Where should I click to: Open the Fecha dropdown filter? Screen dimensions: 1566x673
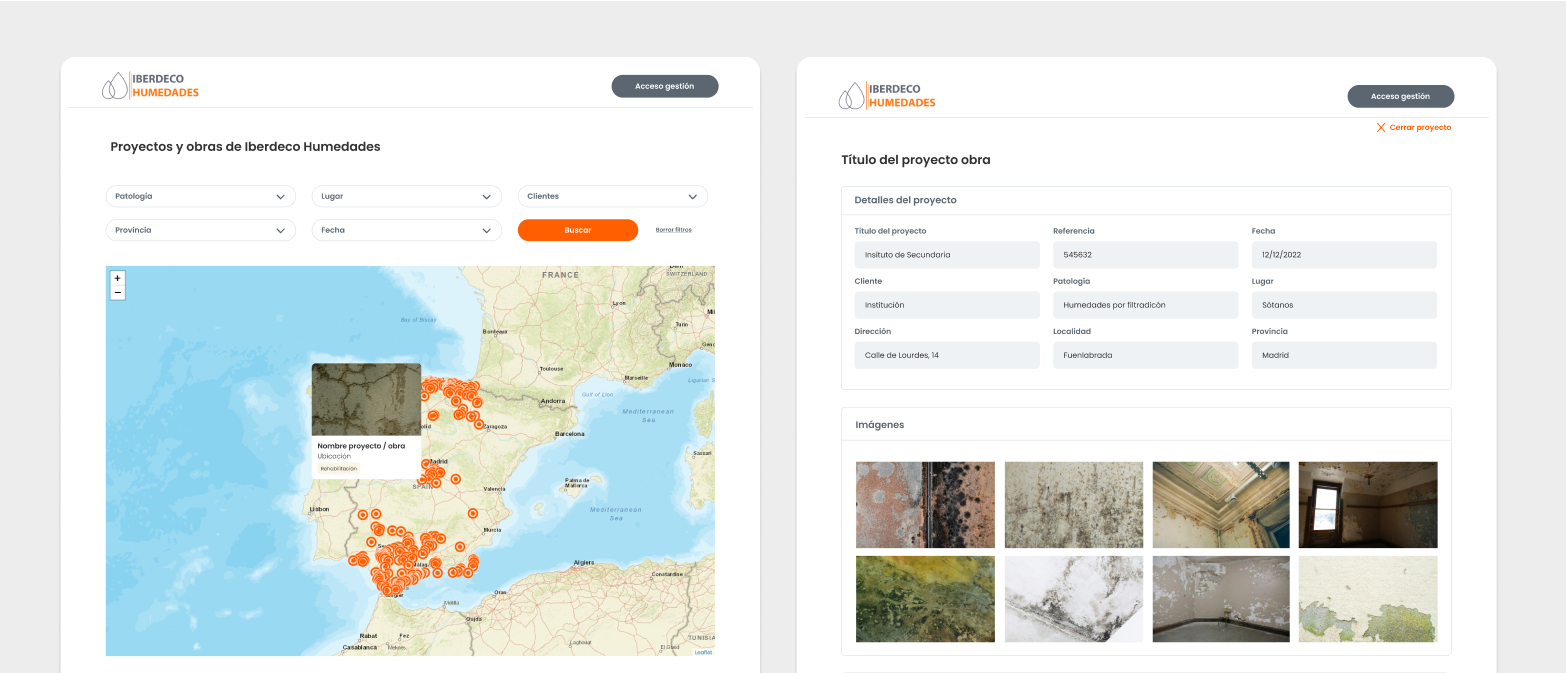tap(406, 230)
